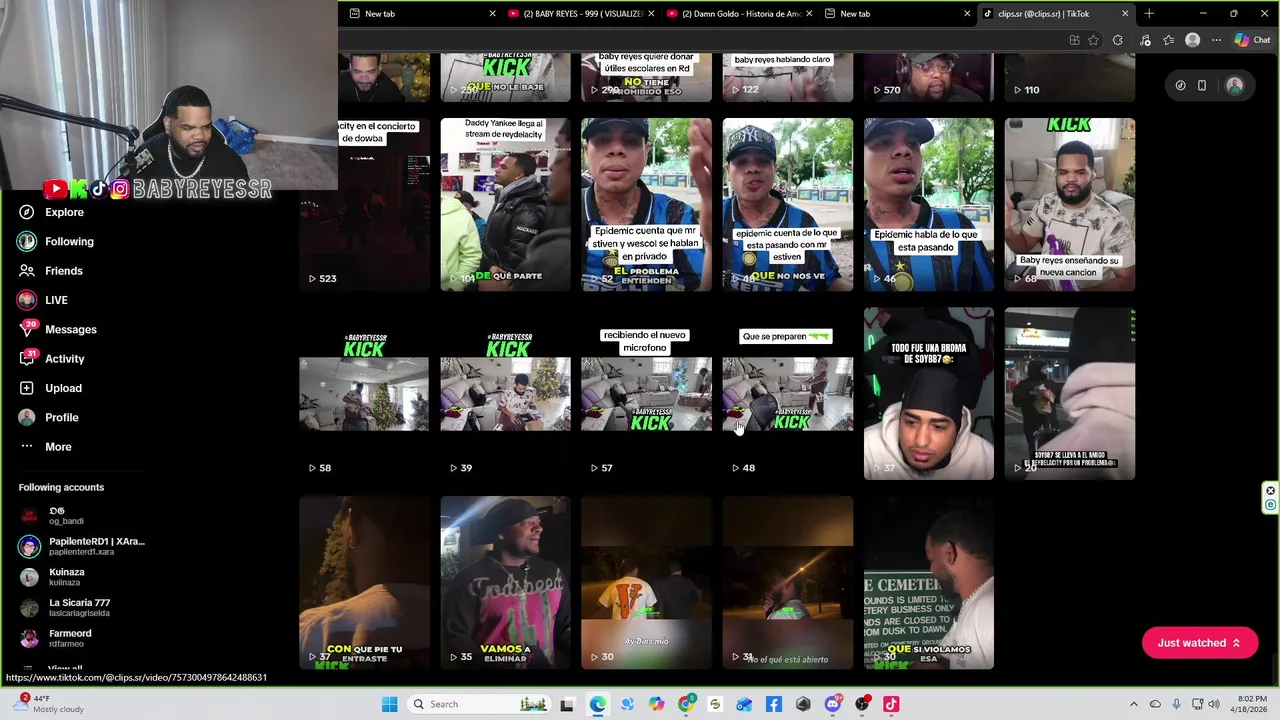The height and width of the screenshot is (720, 1280).
Task: Open the cemetery sign video
Action: [929, 583]
